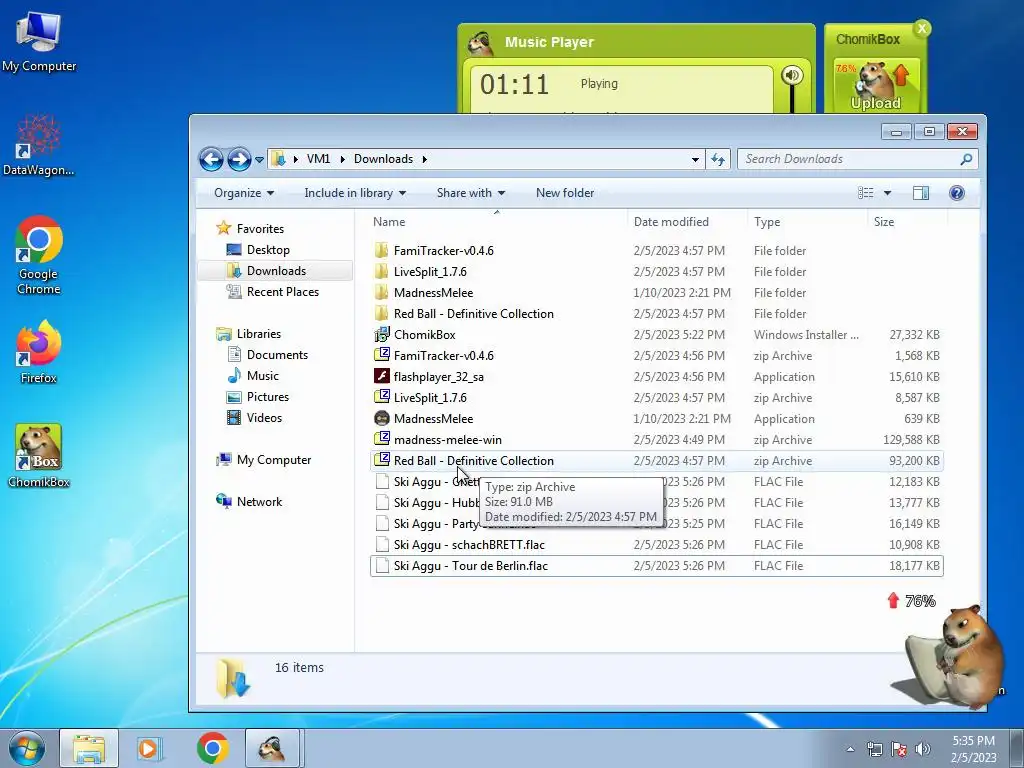The width and height of the screenshot is (1024, 768).
Task: Expand the address bar history dropdown
Action: (x=695, y=159)
